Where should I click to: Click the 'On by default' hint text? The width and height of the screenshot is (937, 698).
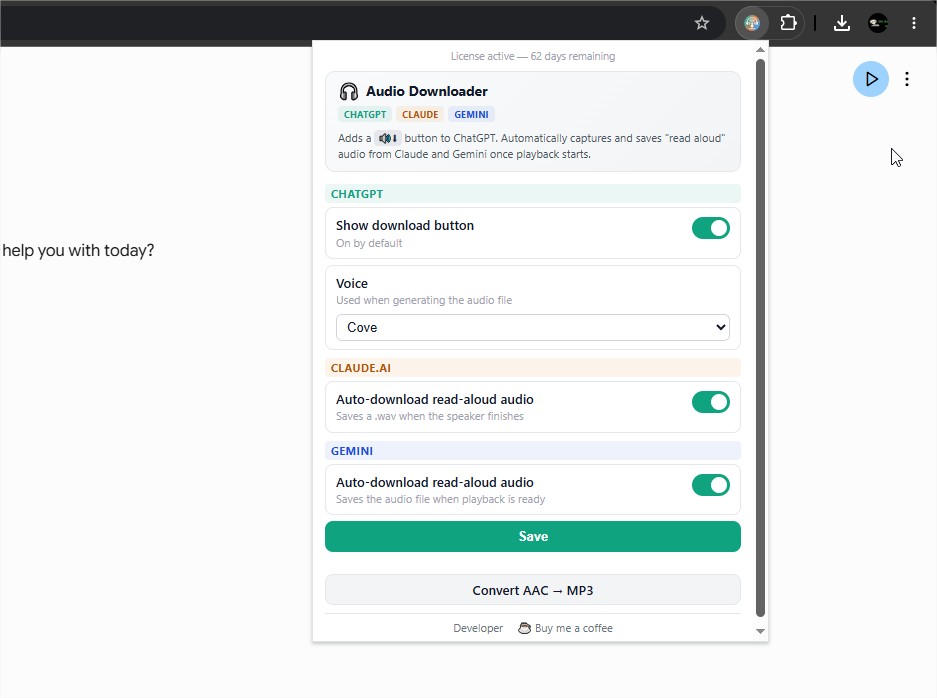click(x=369, y=243)
